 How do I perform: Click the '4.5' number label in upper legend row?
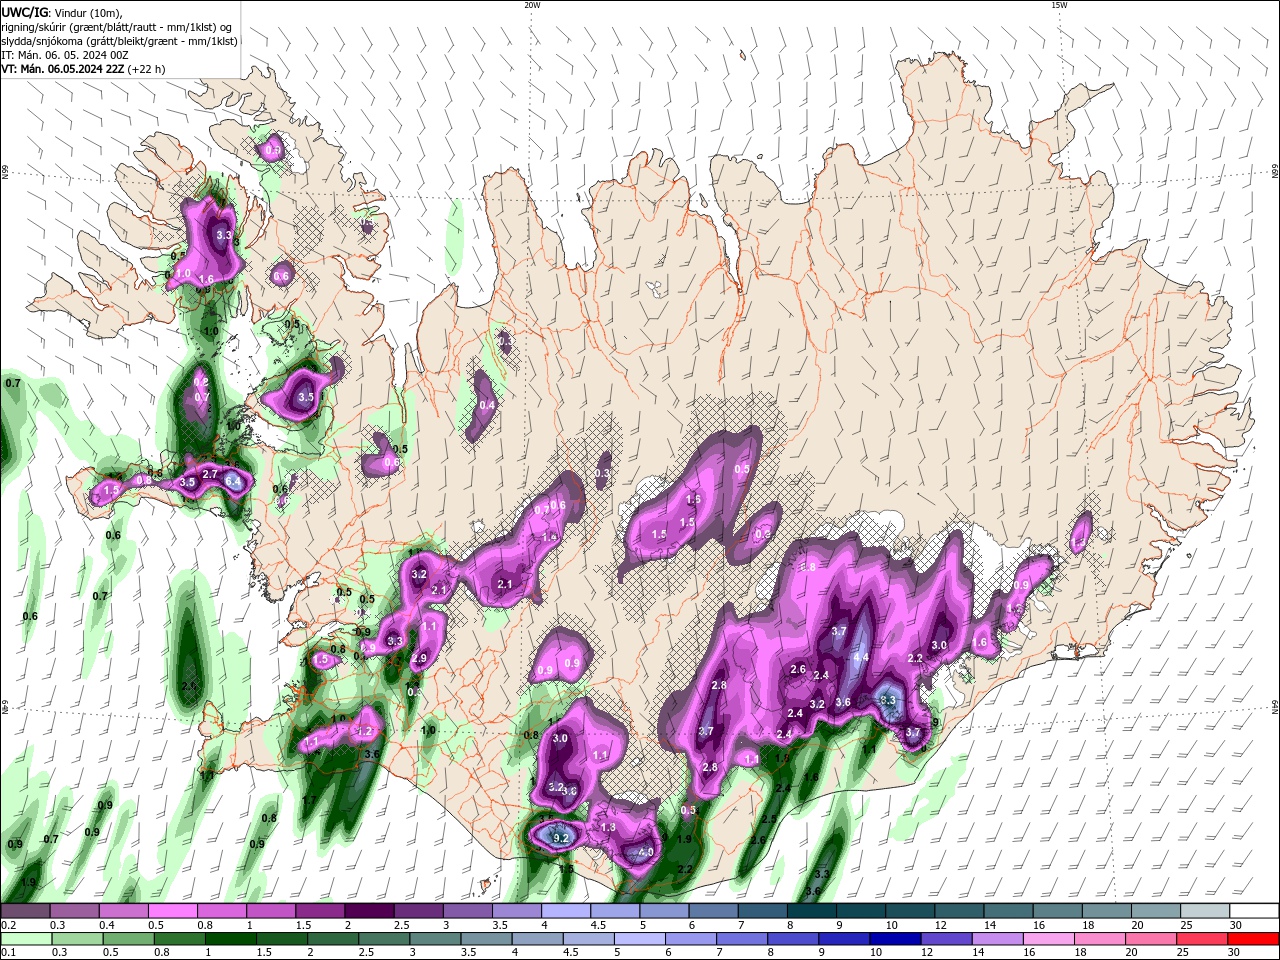[x=598, y=925]
